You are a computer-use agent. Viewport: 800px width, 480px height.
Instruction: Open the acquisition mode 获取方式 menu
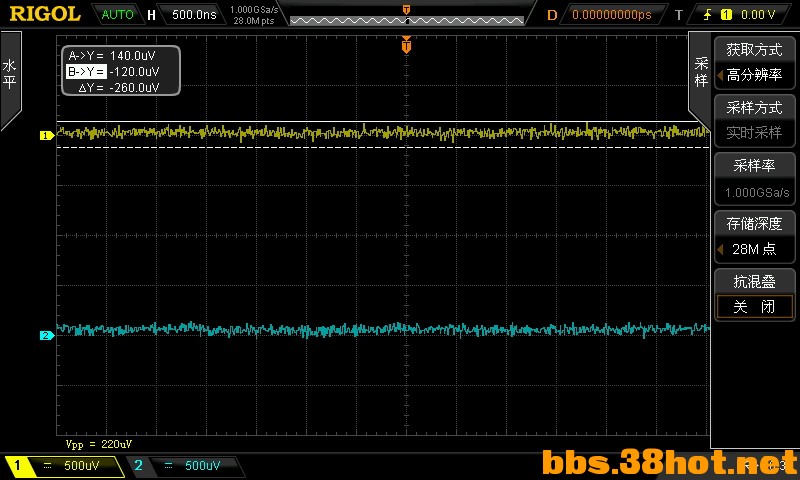(x=754, y=49)
